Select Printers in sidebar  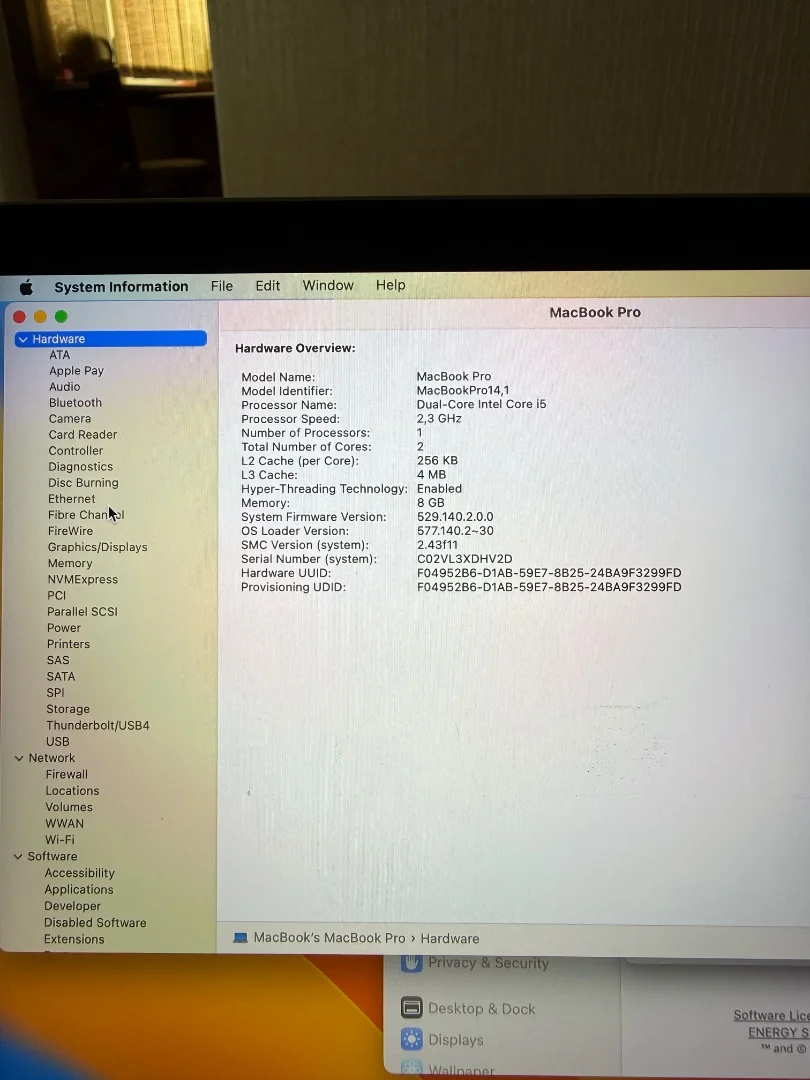(x=68, y=644)
